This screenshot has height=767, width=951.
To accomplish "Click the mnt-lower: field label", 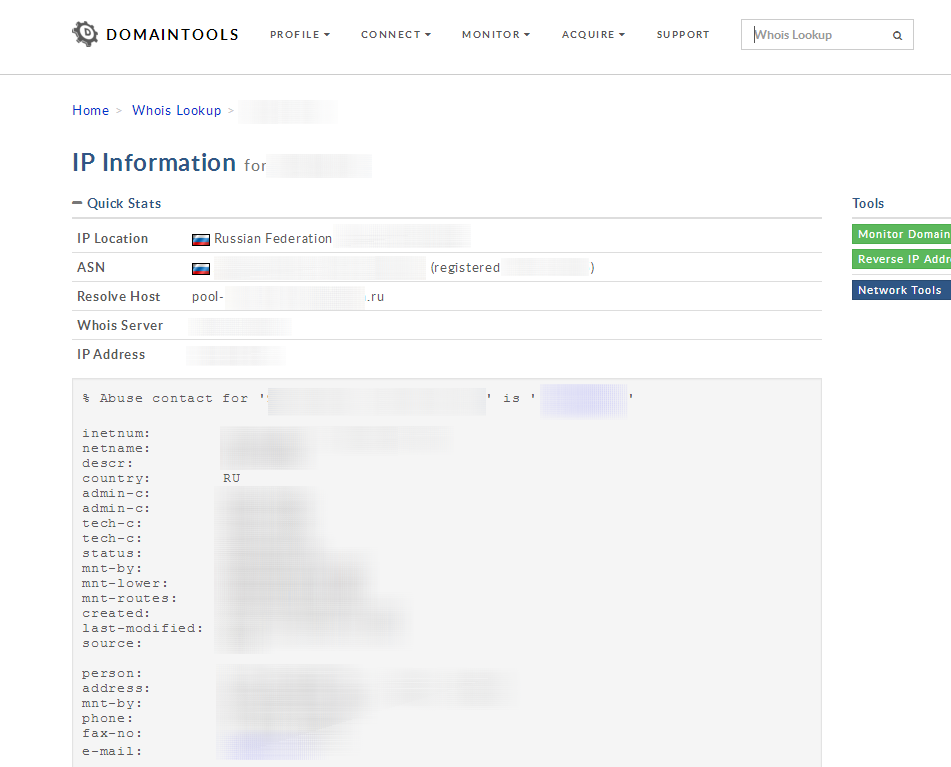I will tap(125, 583).
